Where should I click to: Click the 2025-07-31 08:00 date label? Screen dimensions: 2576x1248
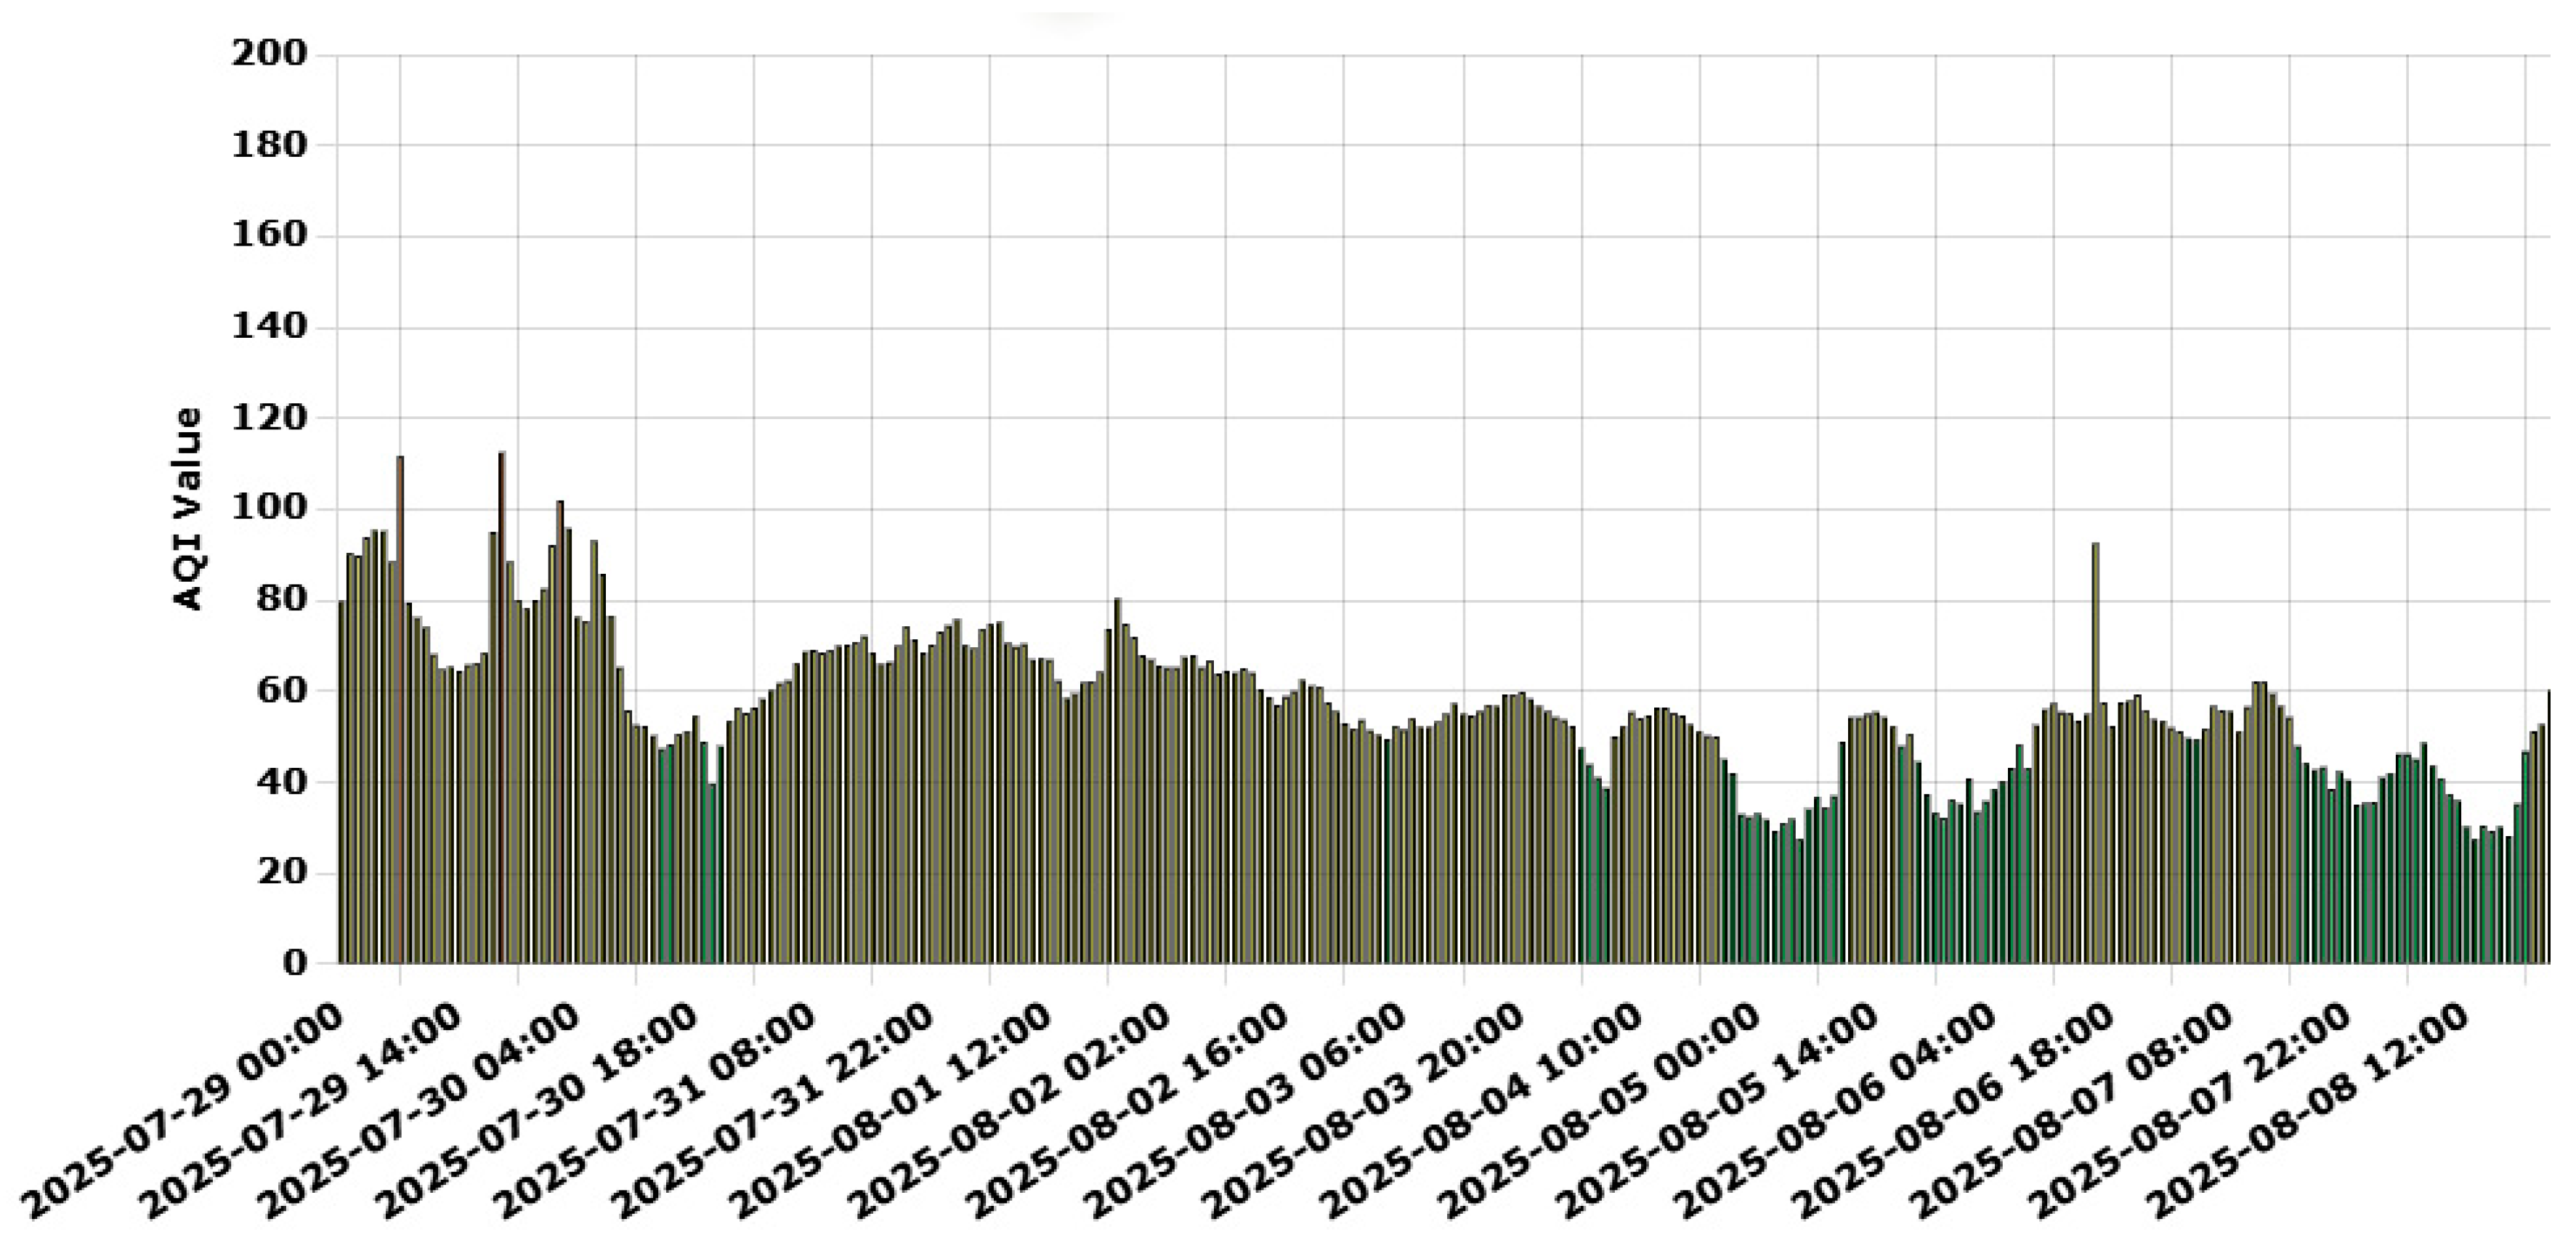coord(655,1111)
